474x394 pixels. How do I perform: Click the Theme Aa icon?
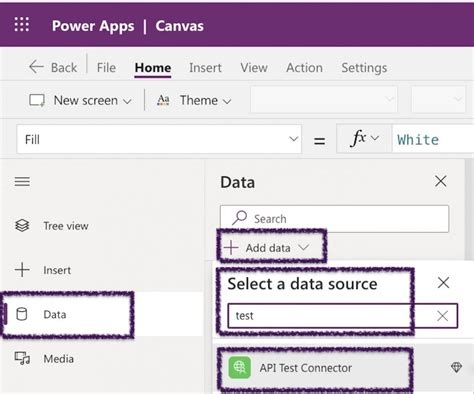(163, 100)
